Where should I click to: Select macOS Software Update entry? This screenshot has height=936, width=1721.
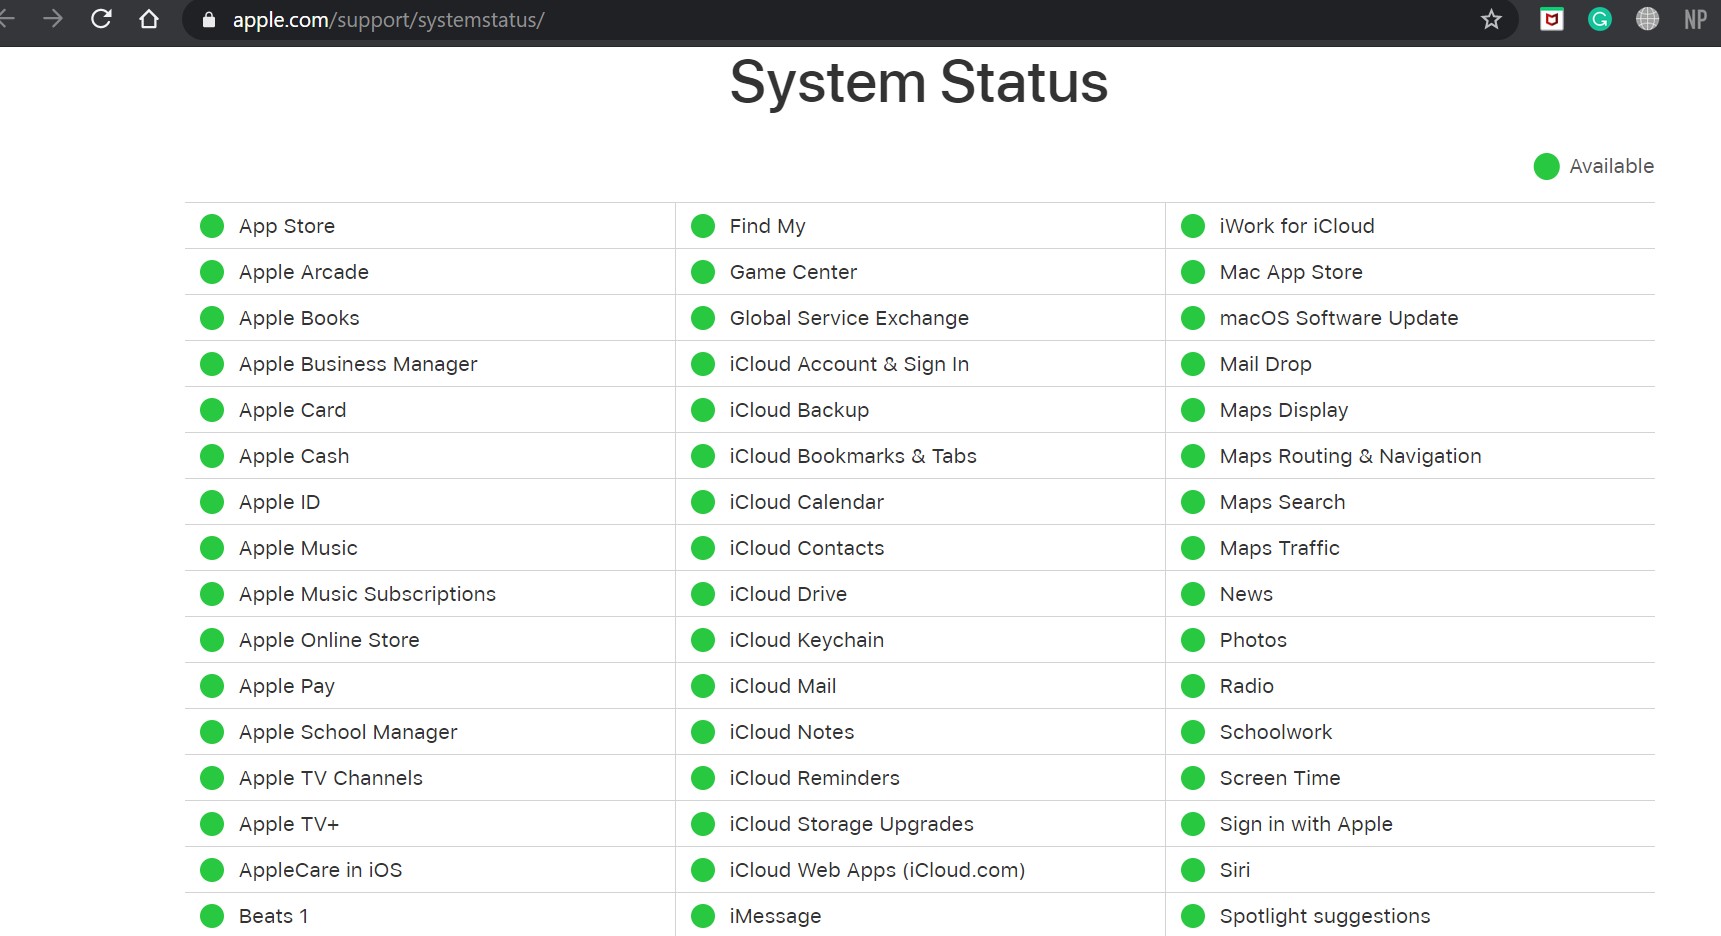click(1339, 318)
